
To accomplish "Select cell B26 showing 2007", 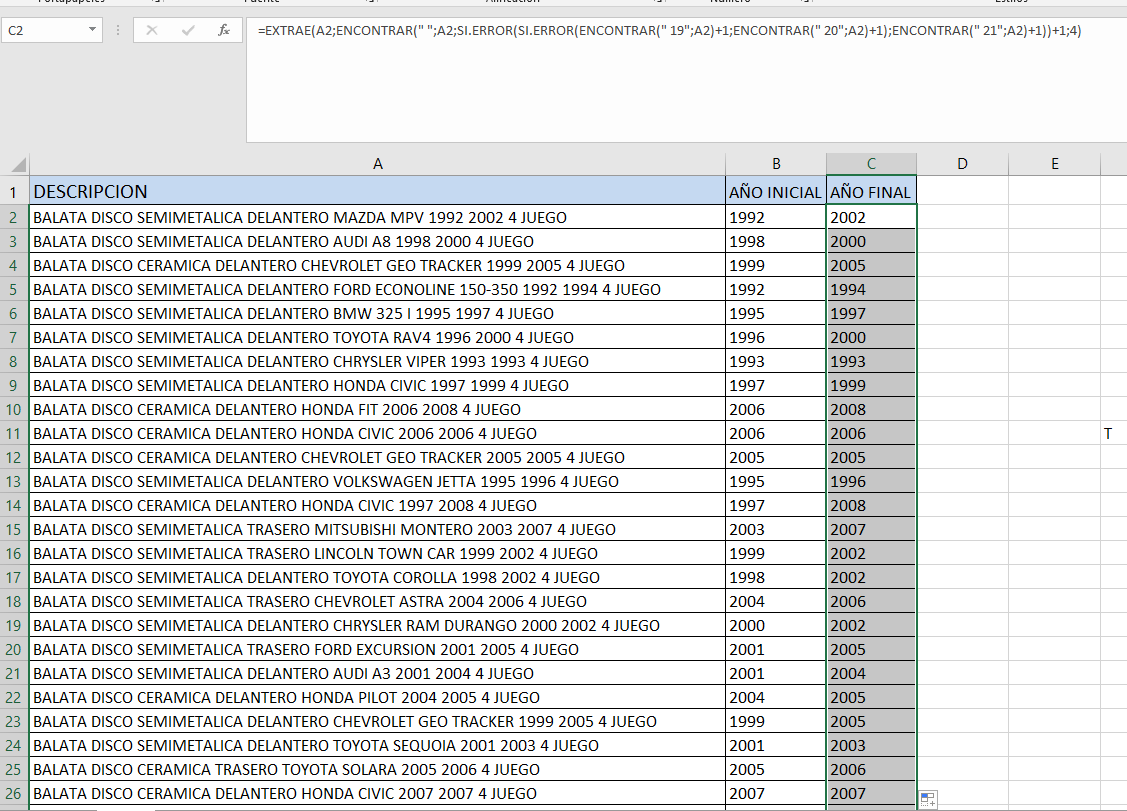I will [776, 793].
